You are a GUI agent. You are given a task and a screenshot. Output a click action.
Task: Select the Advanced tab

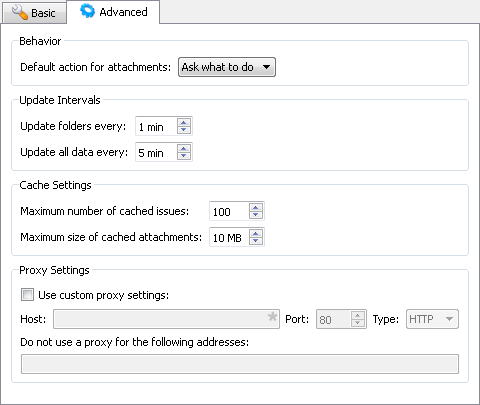point(113,12)
